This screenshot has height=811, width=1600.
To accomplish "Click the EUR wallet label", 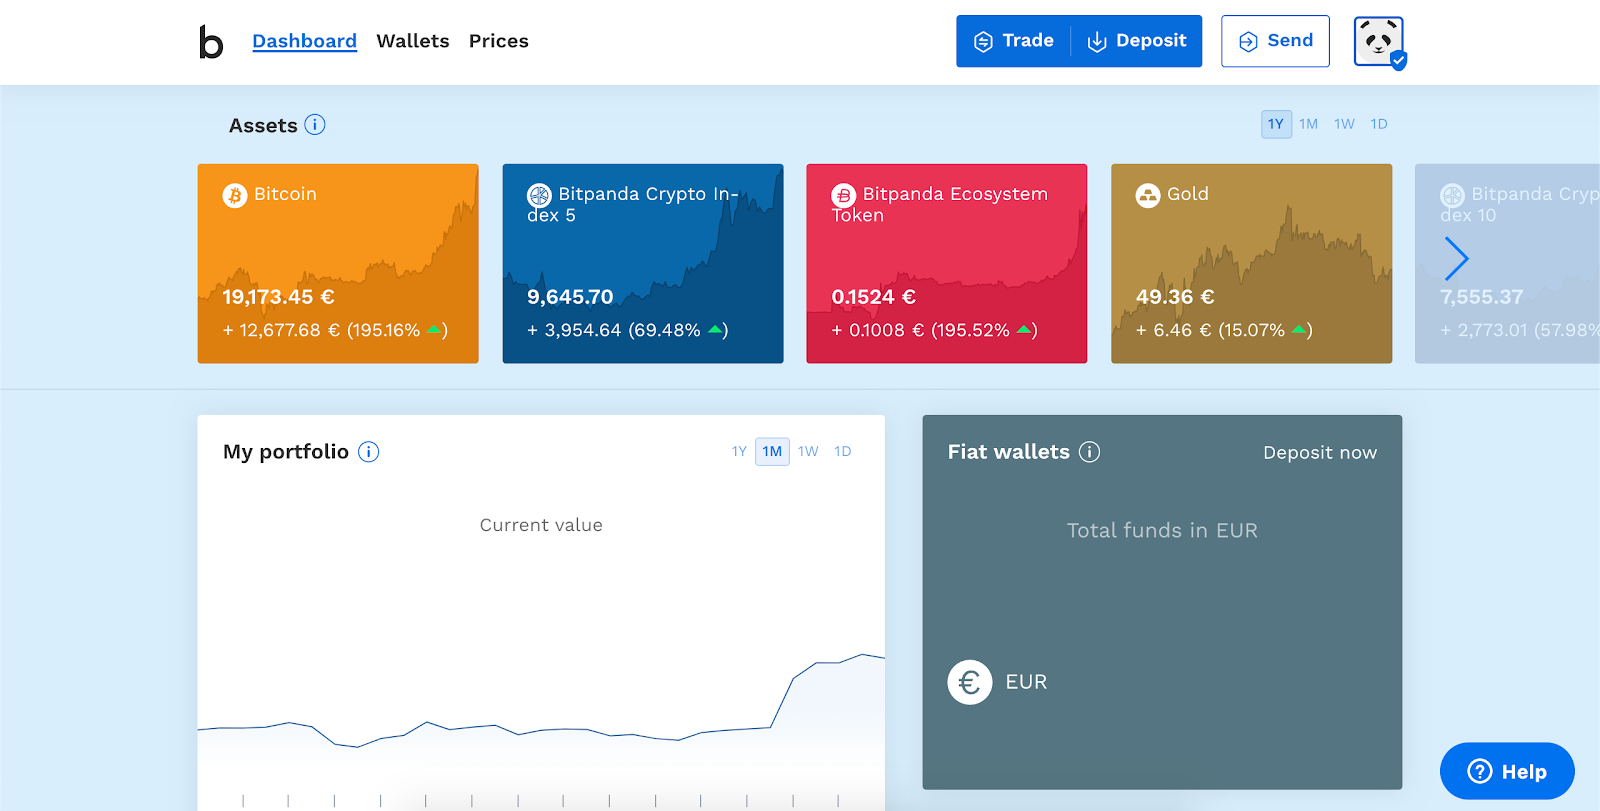I will (x=1026, y=682).
